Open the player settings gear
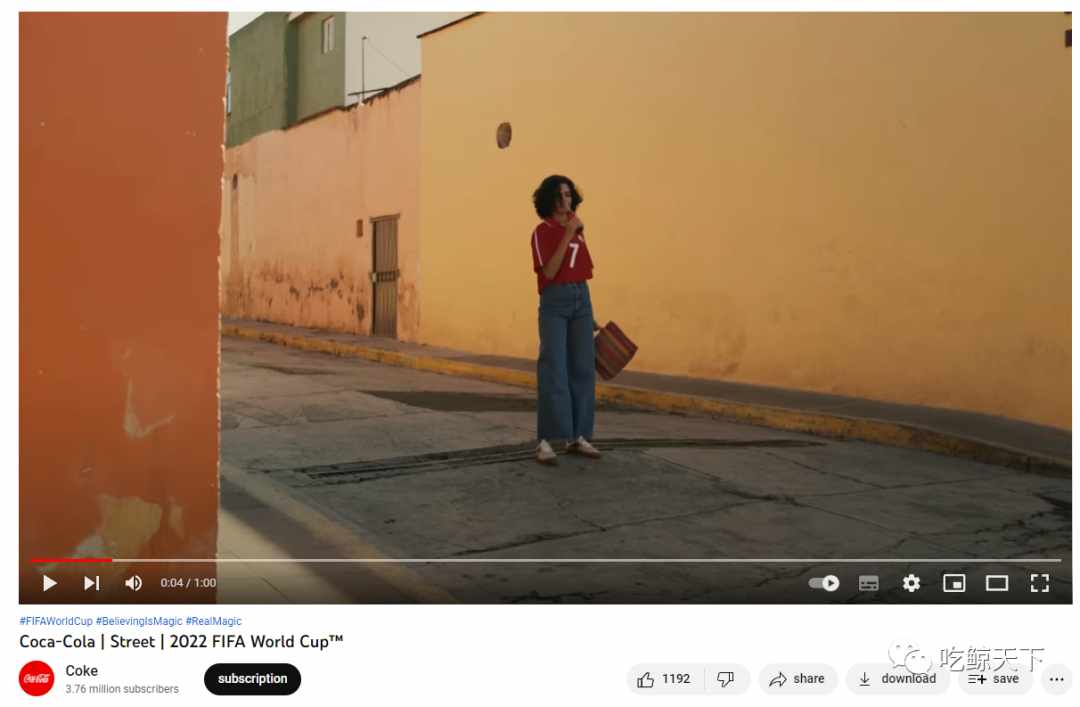1080x707 pixels. point(911,583)
